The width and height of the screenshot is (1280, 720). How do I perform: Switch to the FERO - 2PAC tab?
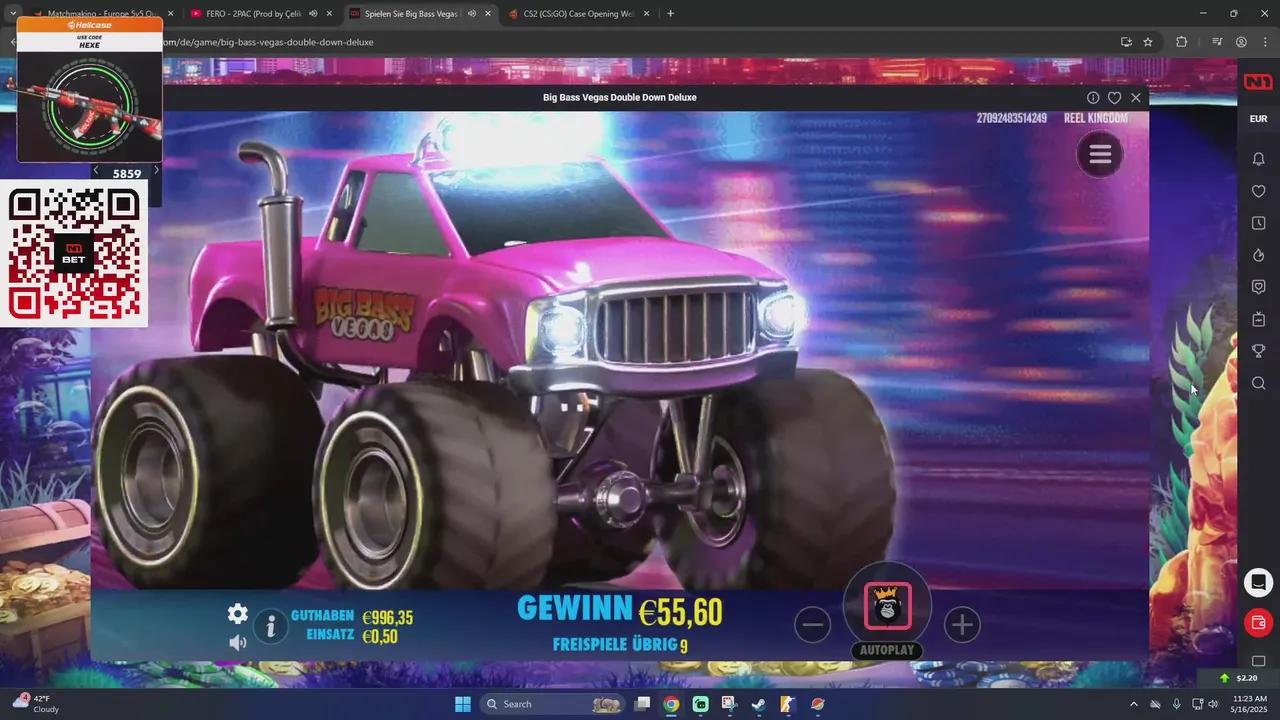[260, 14]
